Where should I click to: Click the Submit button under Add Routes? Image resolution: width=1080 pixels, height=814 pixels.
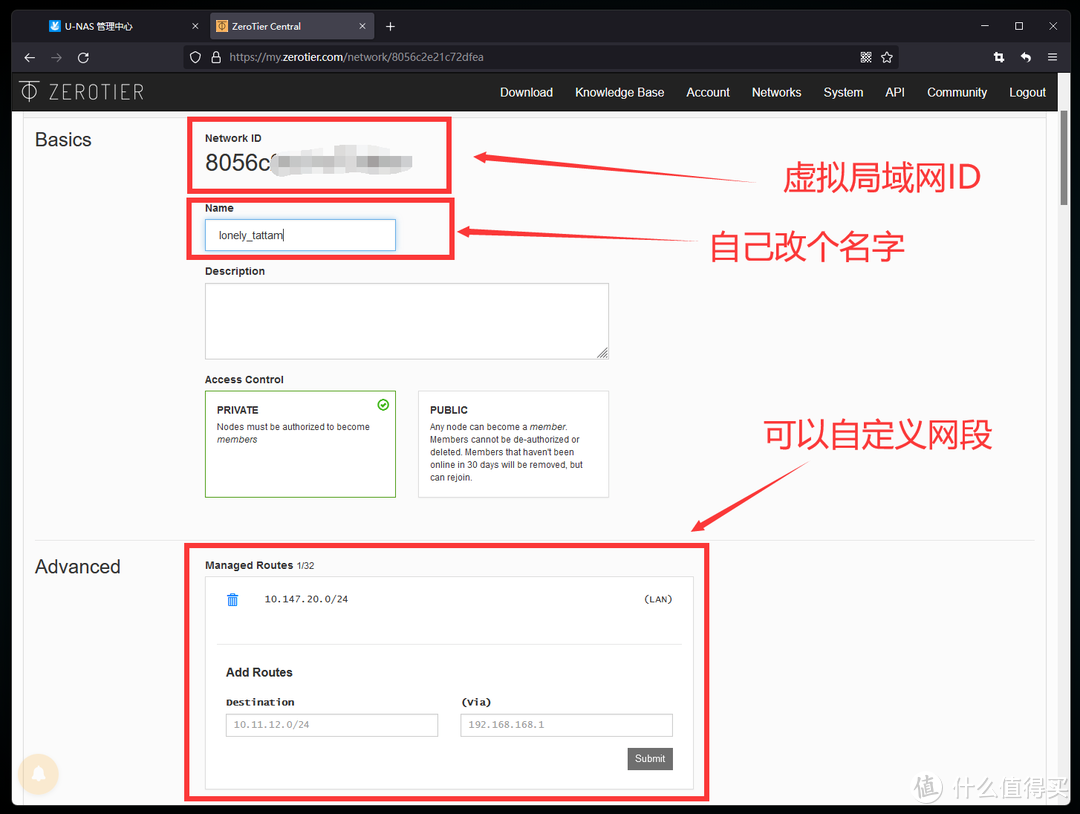[649, 758]
